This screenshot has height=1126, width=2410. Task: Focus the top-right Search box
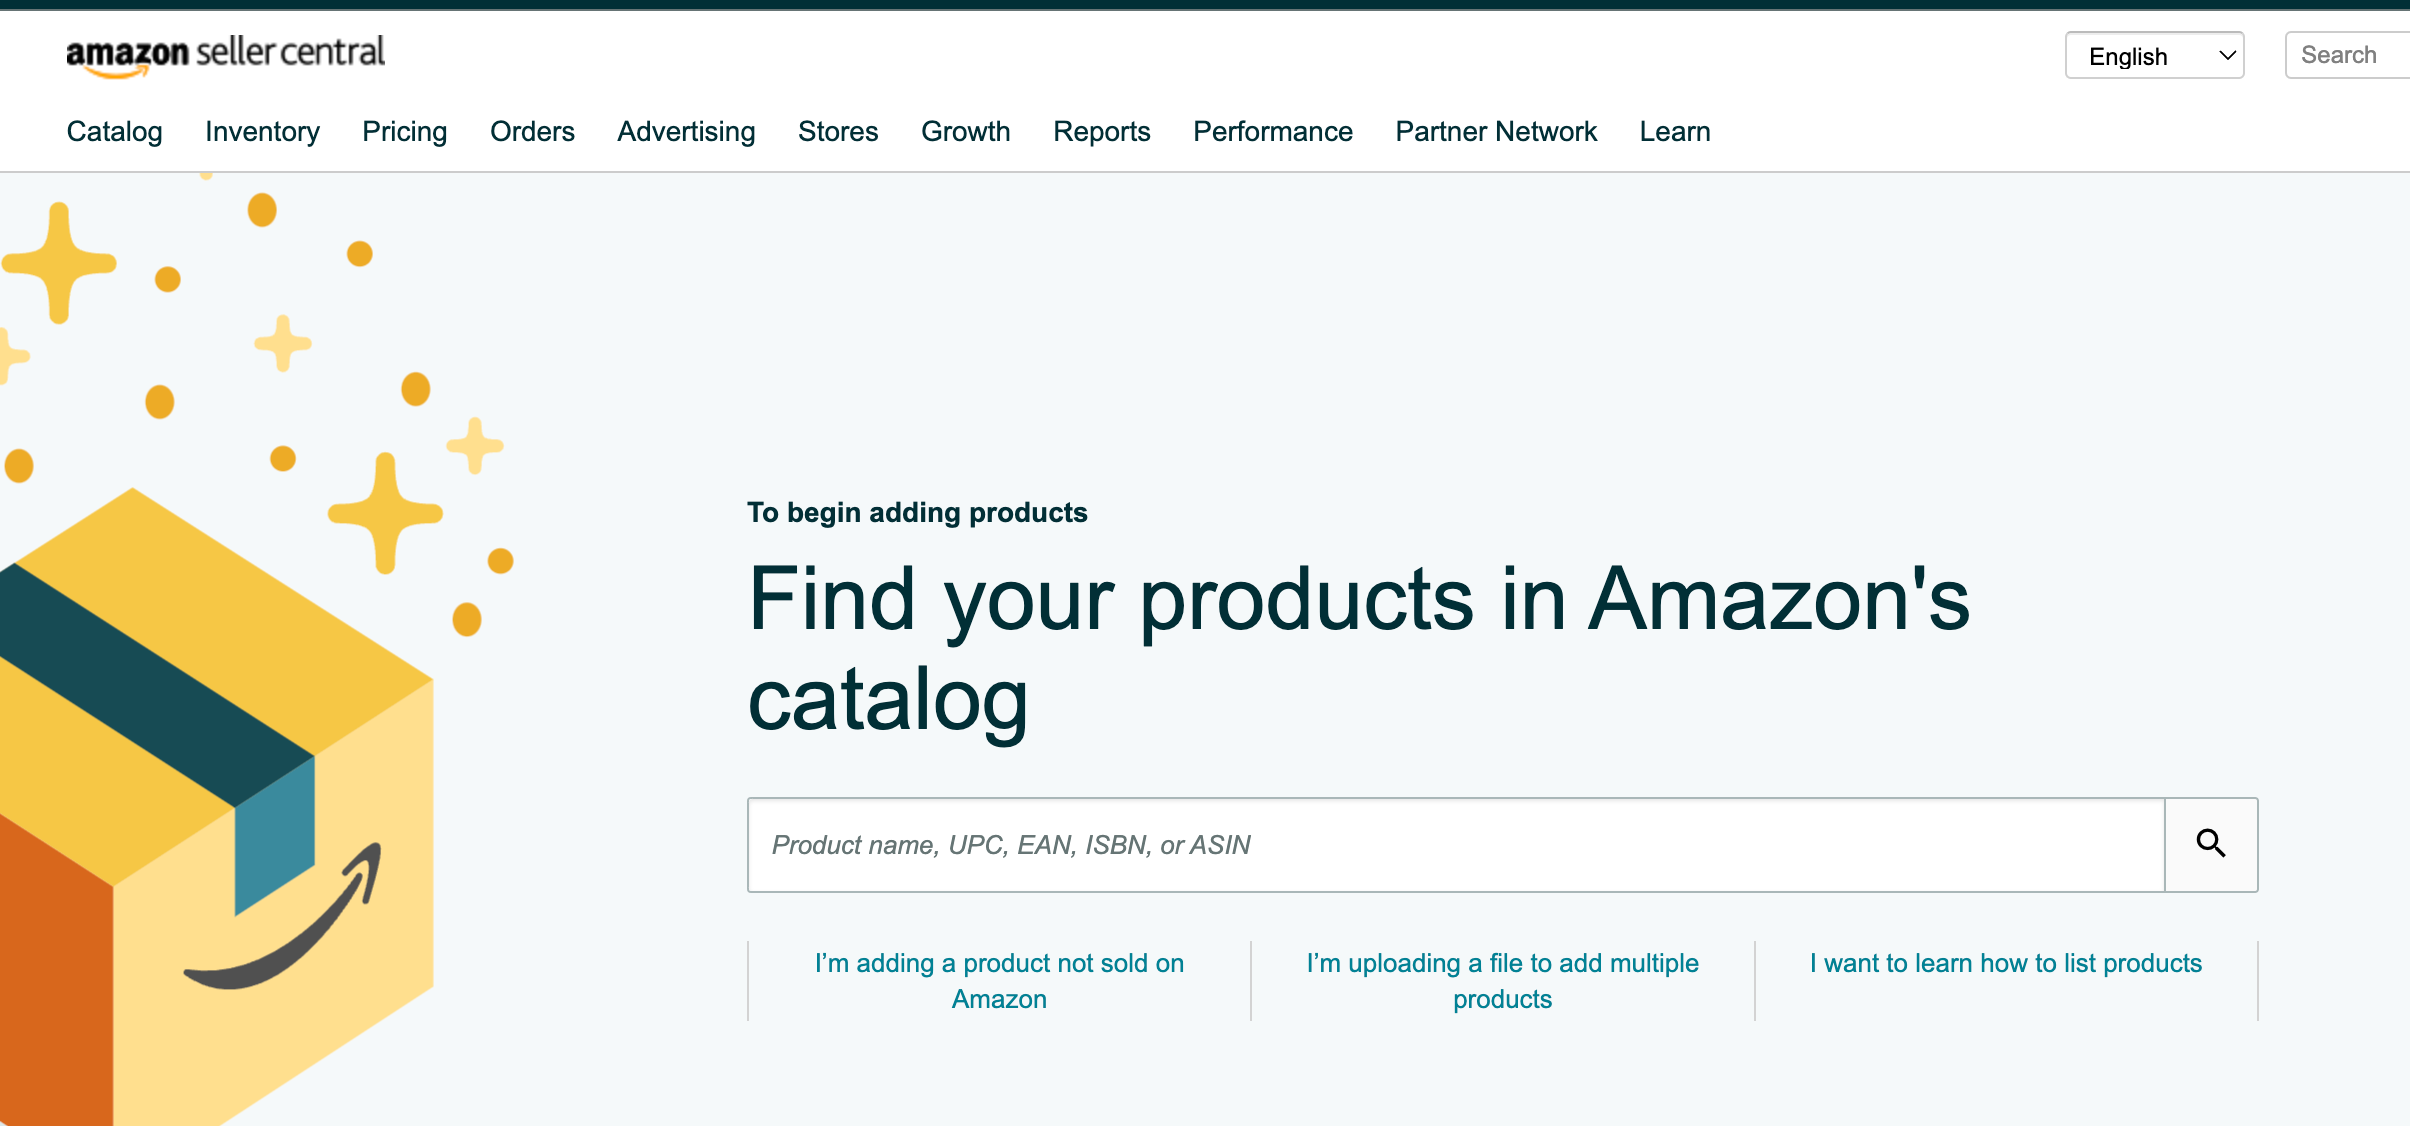point(2347,55)
